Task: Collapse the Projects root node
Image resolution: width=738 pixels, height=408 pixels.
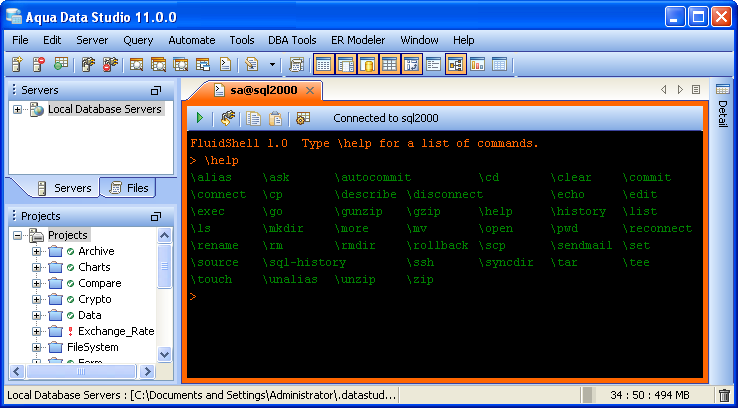Action: (x=17, y=235)
